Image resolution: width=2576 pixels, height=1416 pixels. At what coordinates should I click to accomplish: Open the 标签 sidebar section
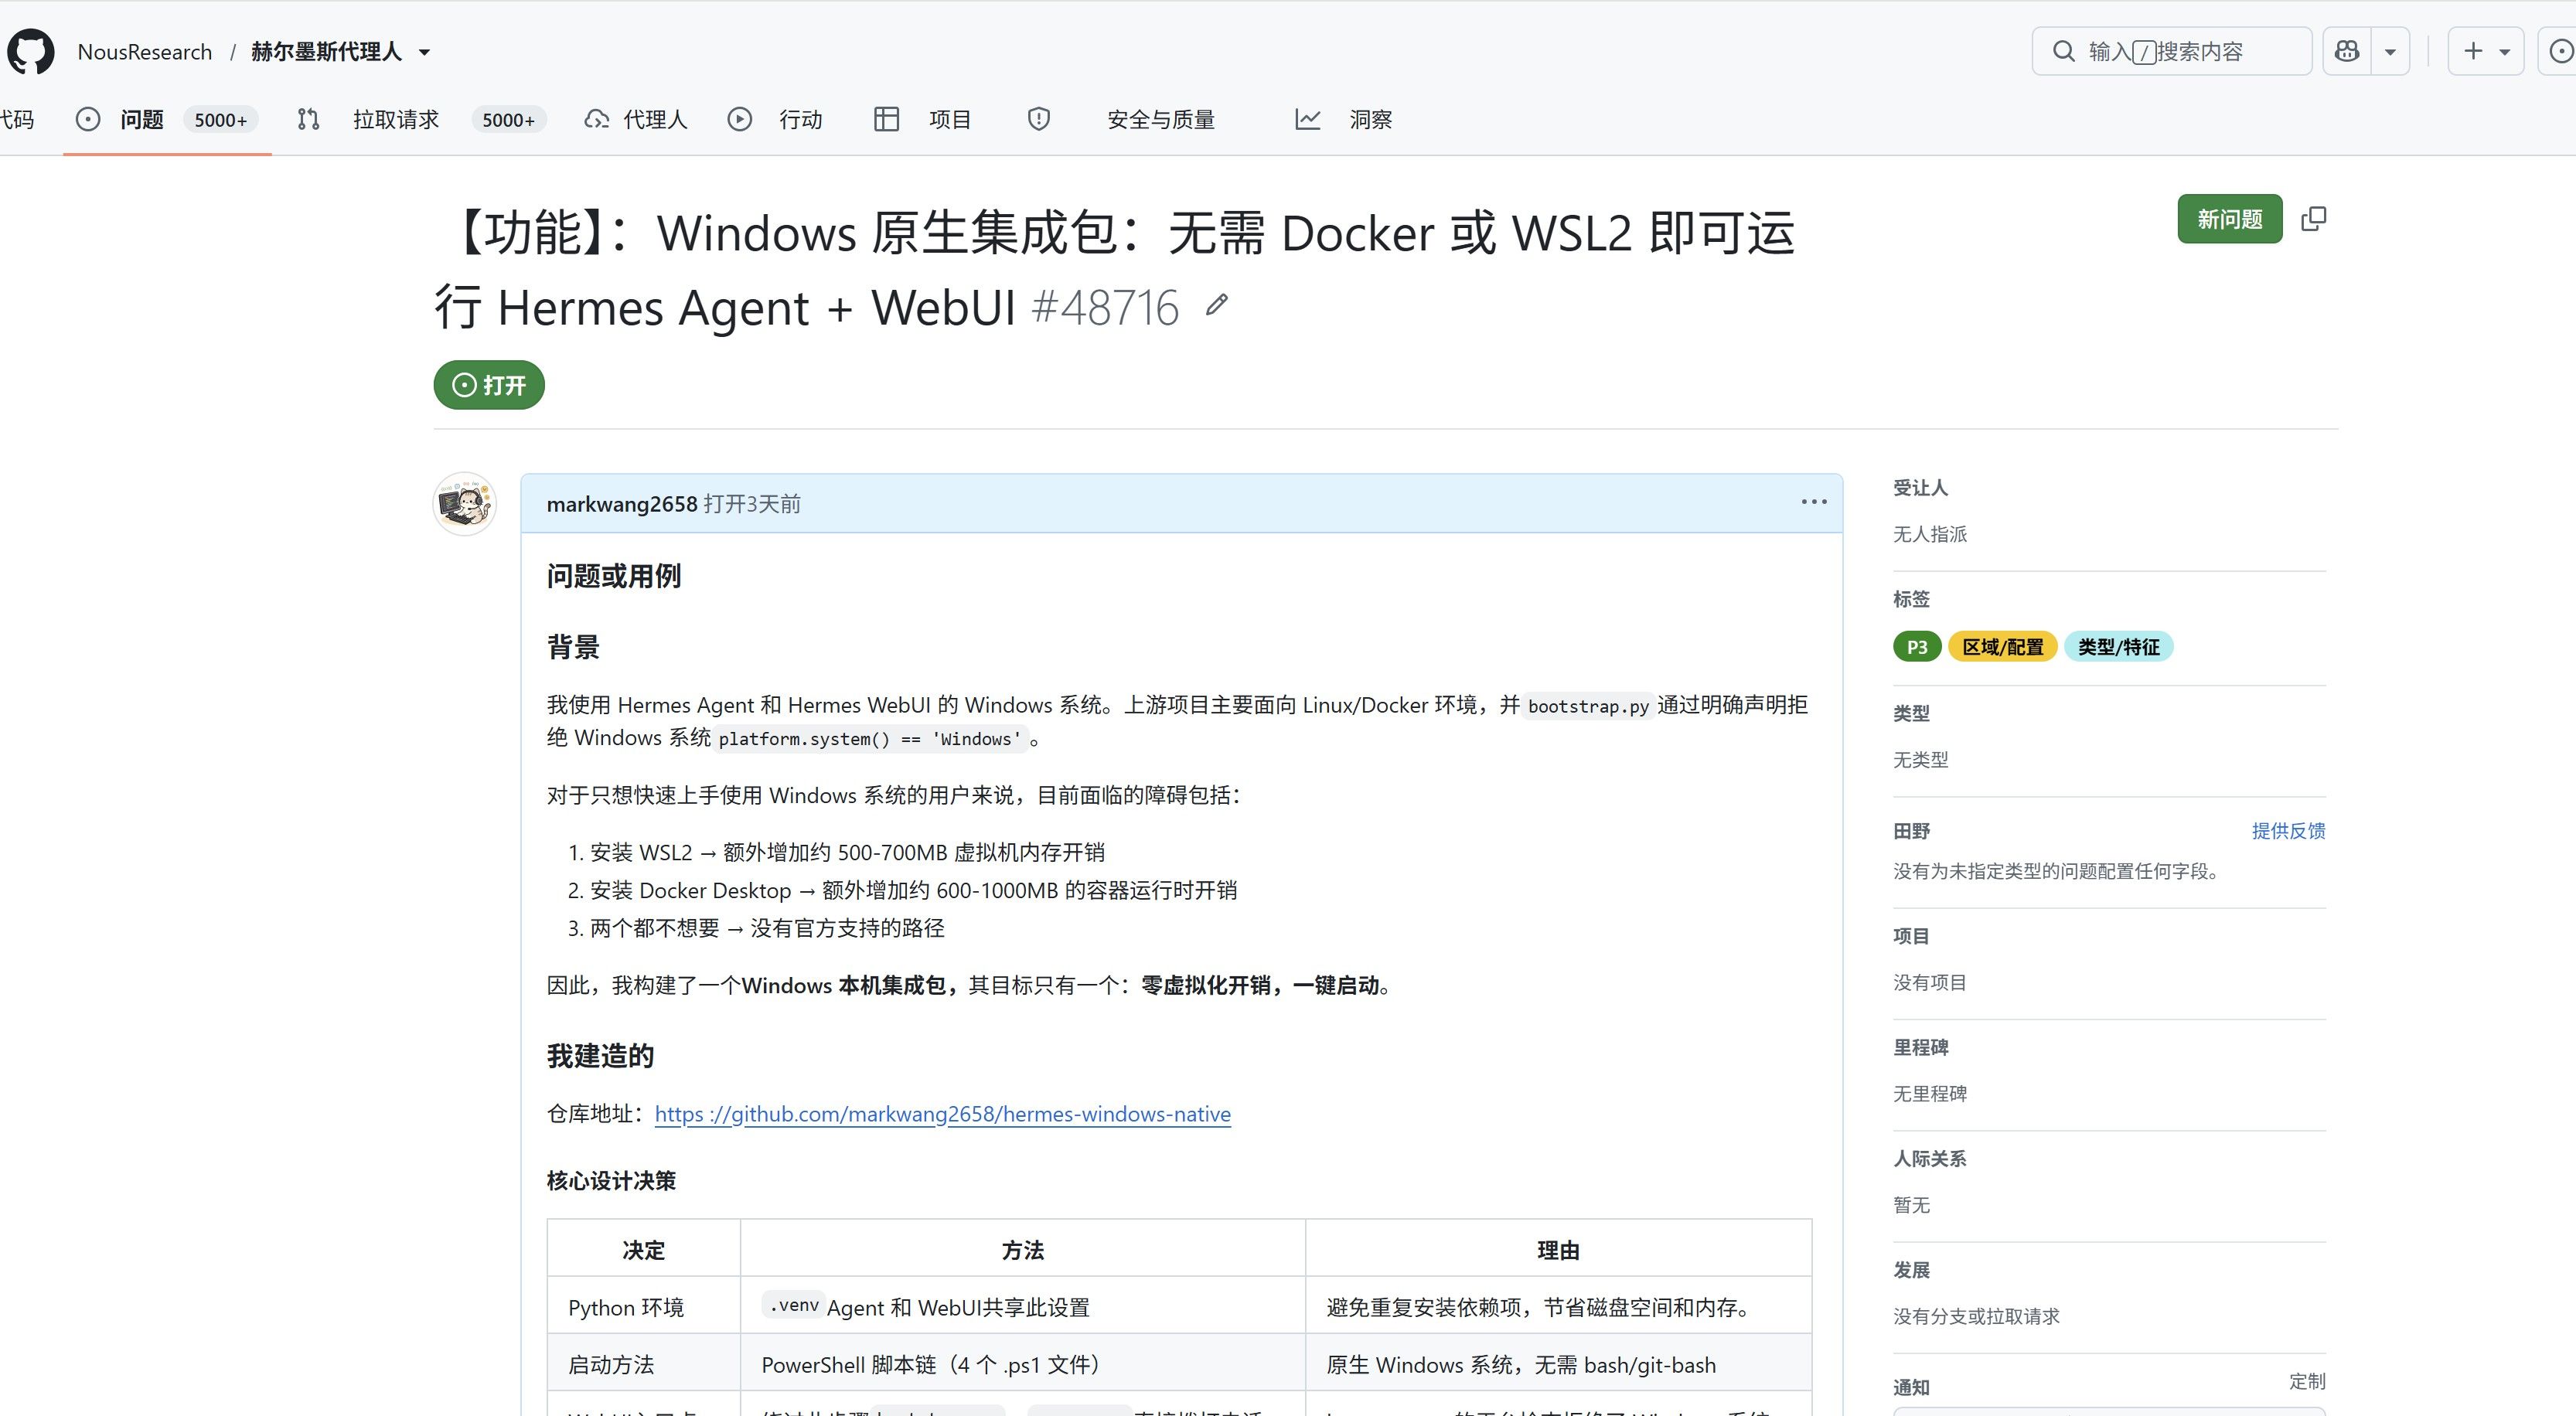tap(1911, 599)
